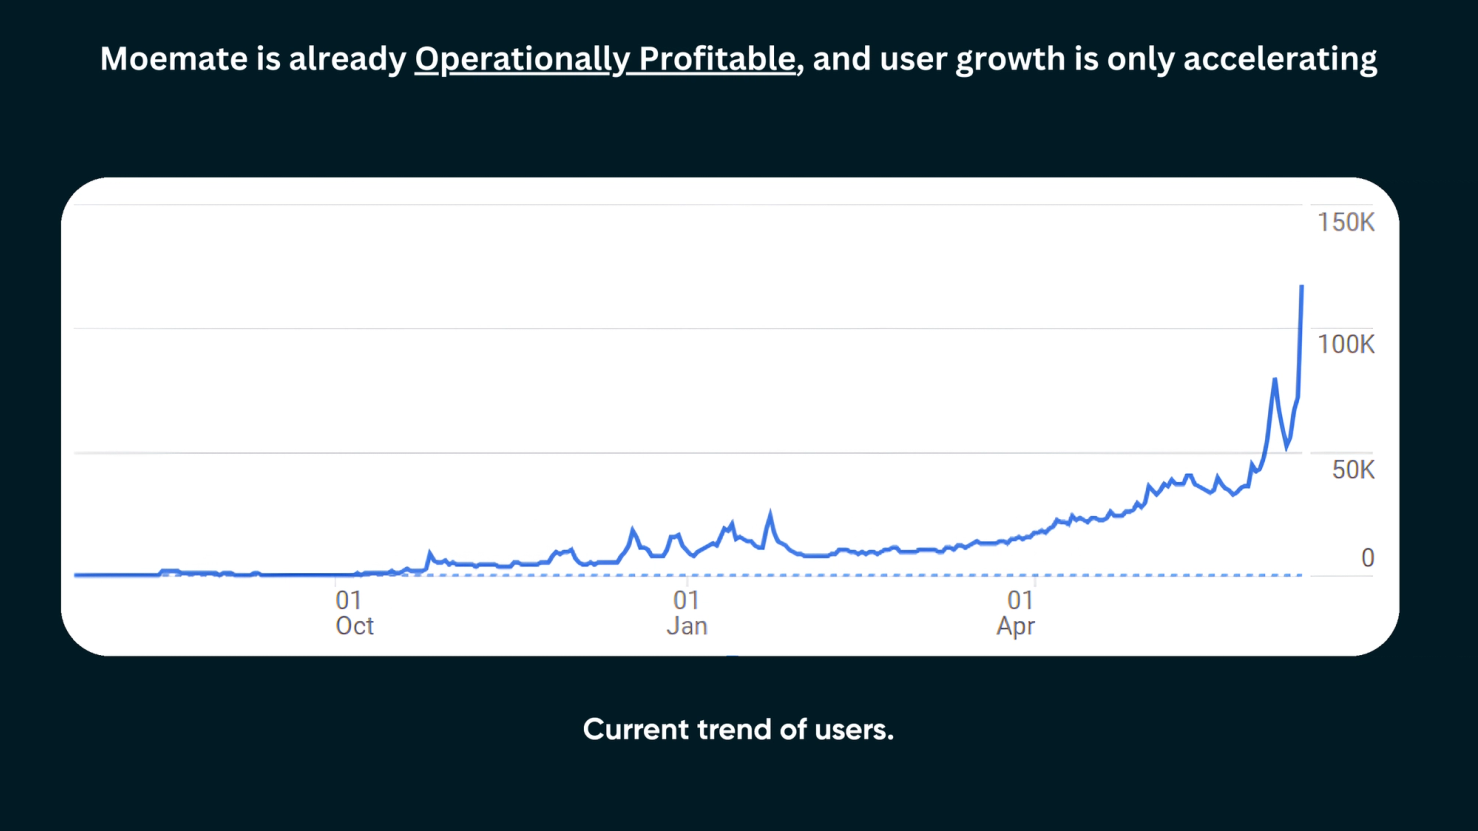Click the "01 Jan" date label
1478x831 pixels.
click(687, 613)
